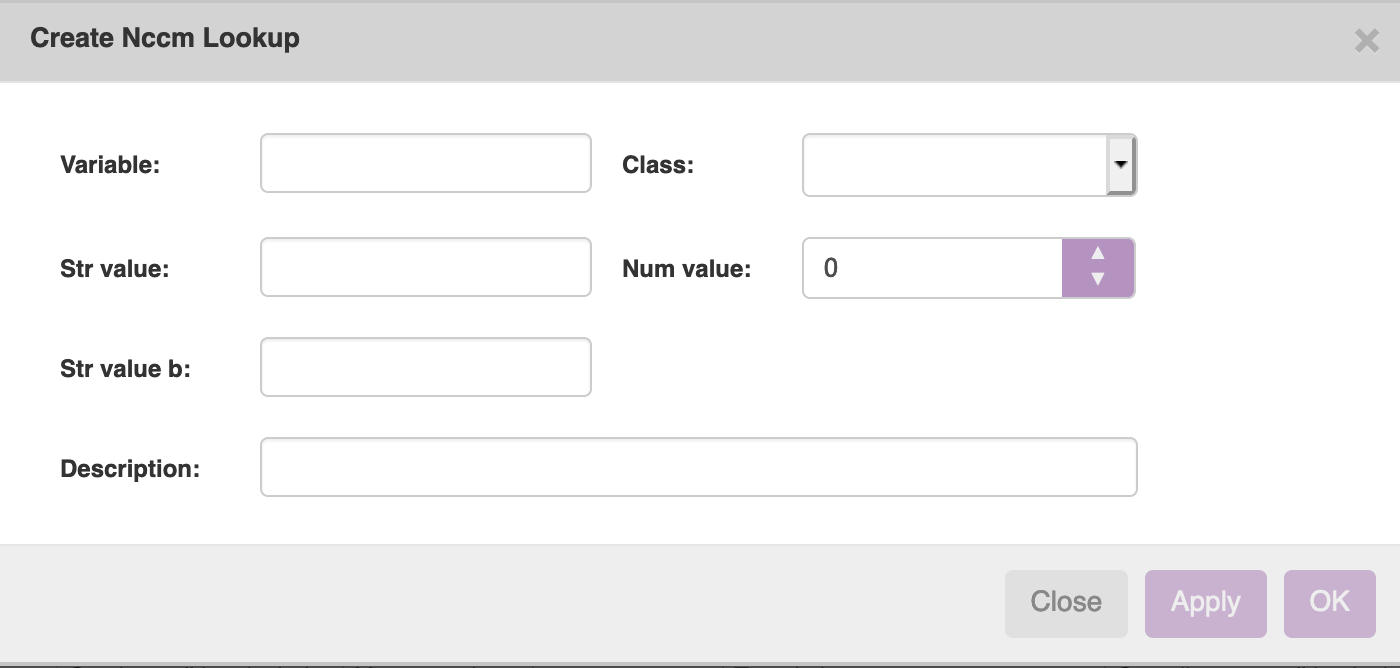Decrease Num value with the down arrow

(1097, 281)
